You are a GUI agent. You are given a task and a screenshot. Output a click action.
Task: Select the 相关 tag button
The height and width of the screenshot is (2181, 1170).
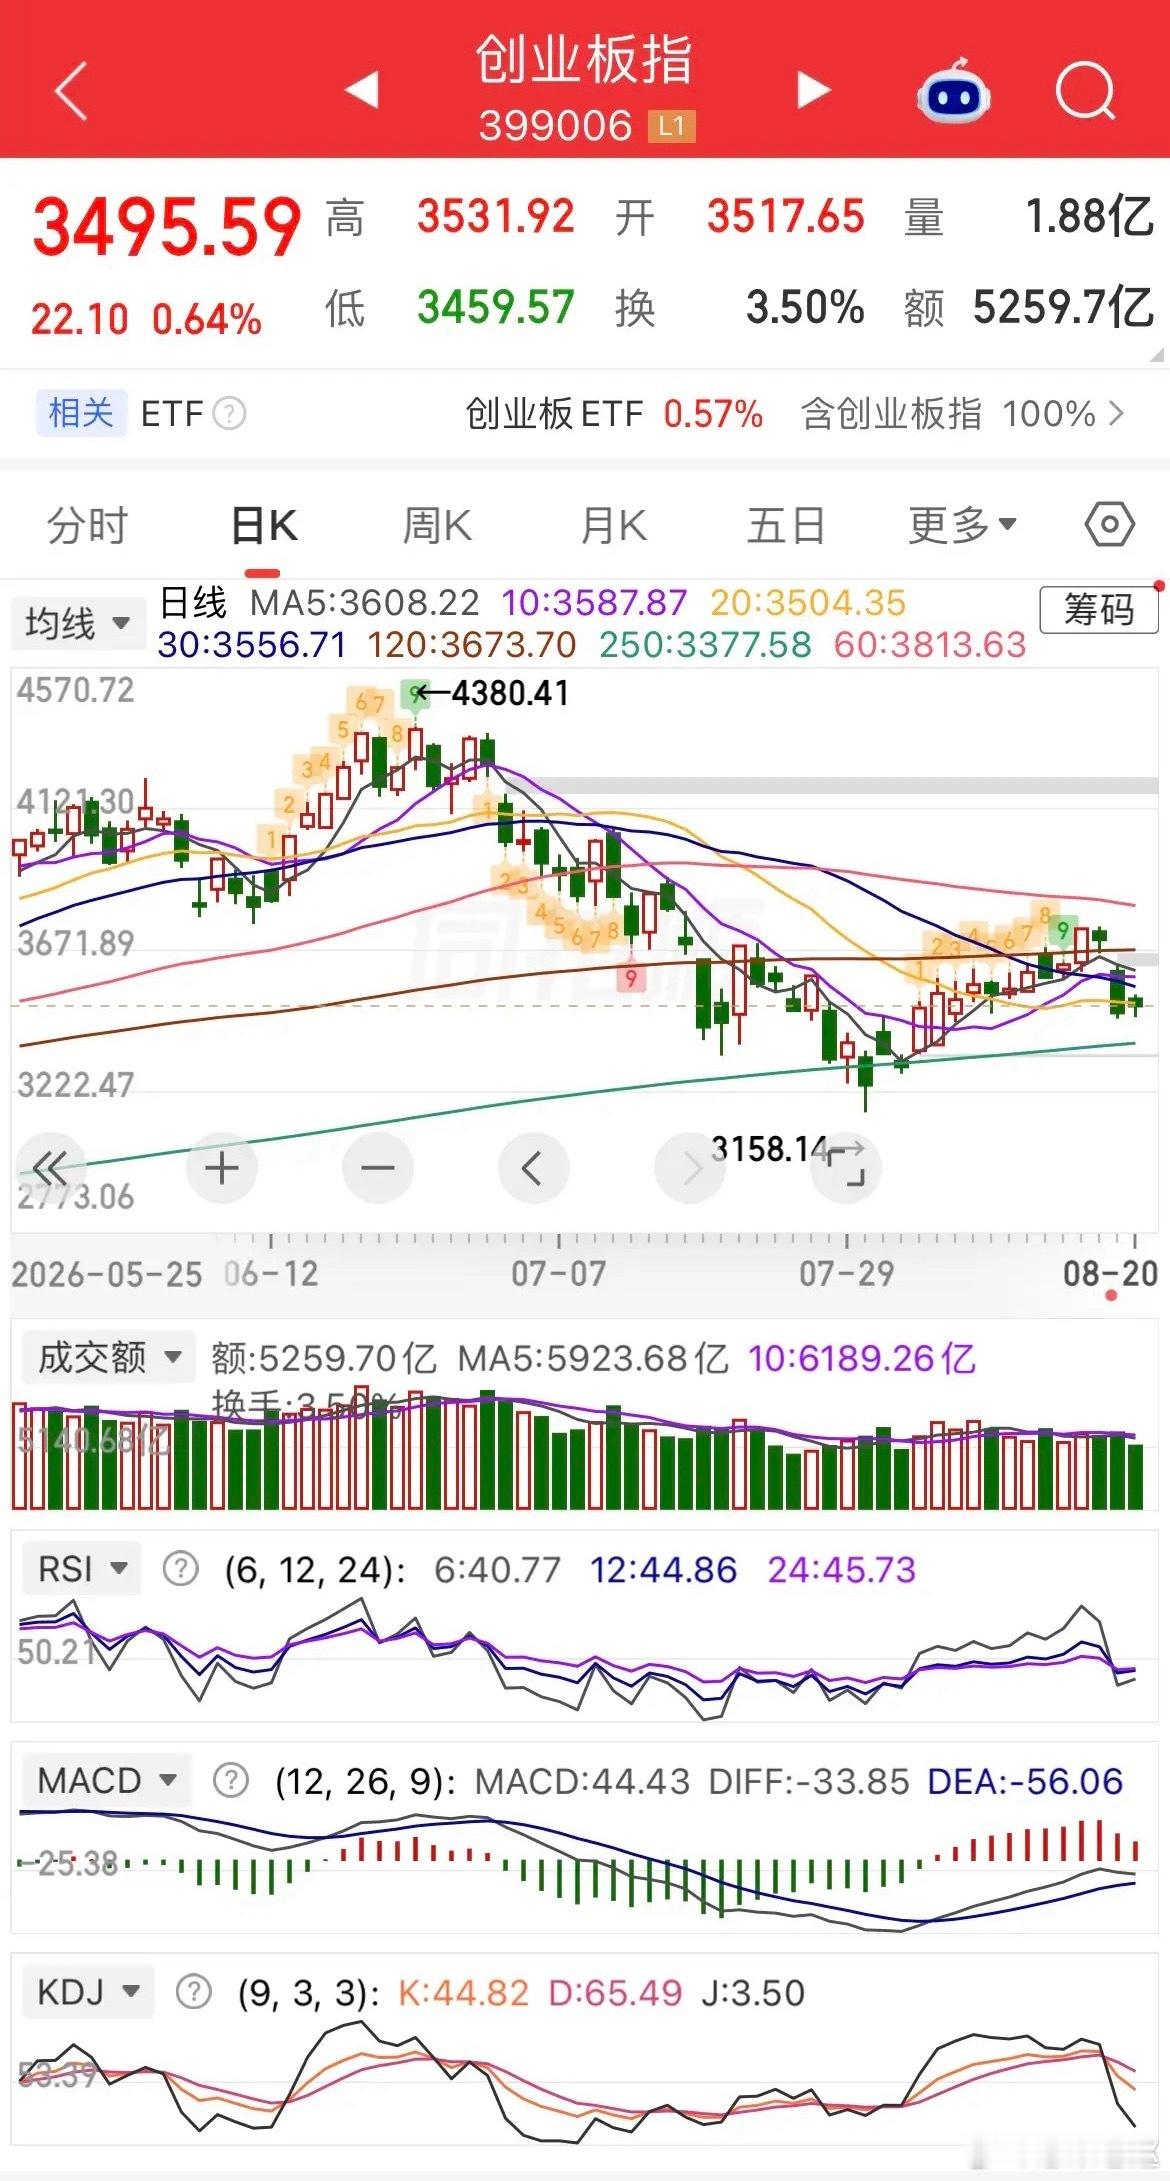(x=81, y=413)
